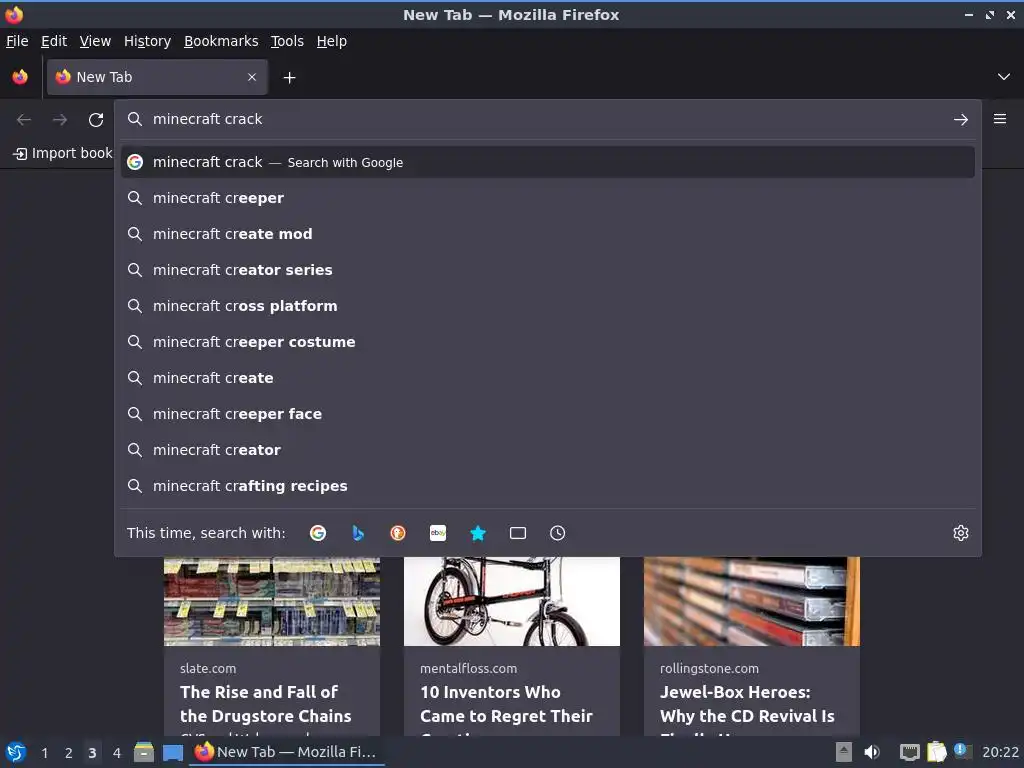
Task: Search this time with Google icon
Action: click(x=318, y=533)
